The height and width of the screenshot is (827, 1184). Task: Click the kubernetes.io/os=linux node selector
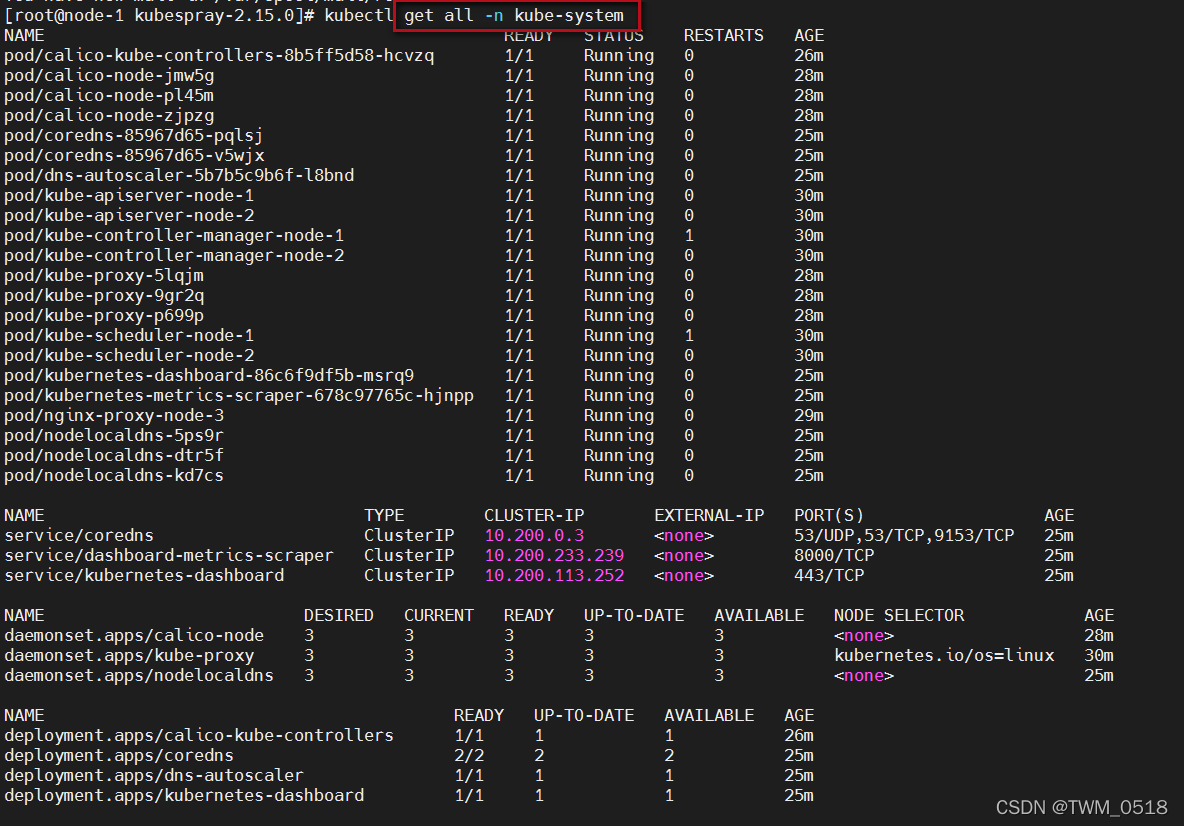(x=944, y=656)
